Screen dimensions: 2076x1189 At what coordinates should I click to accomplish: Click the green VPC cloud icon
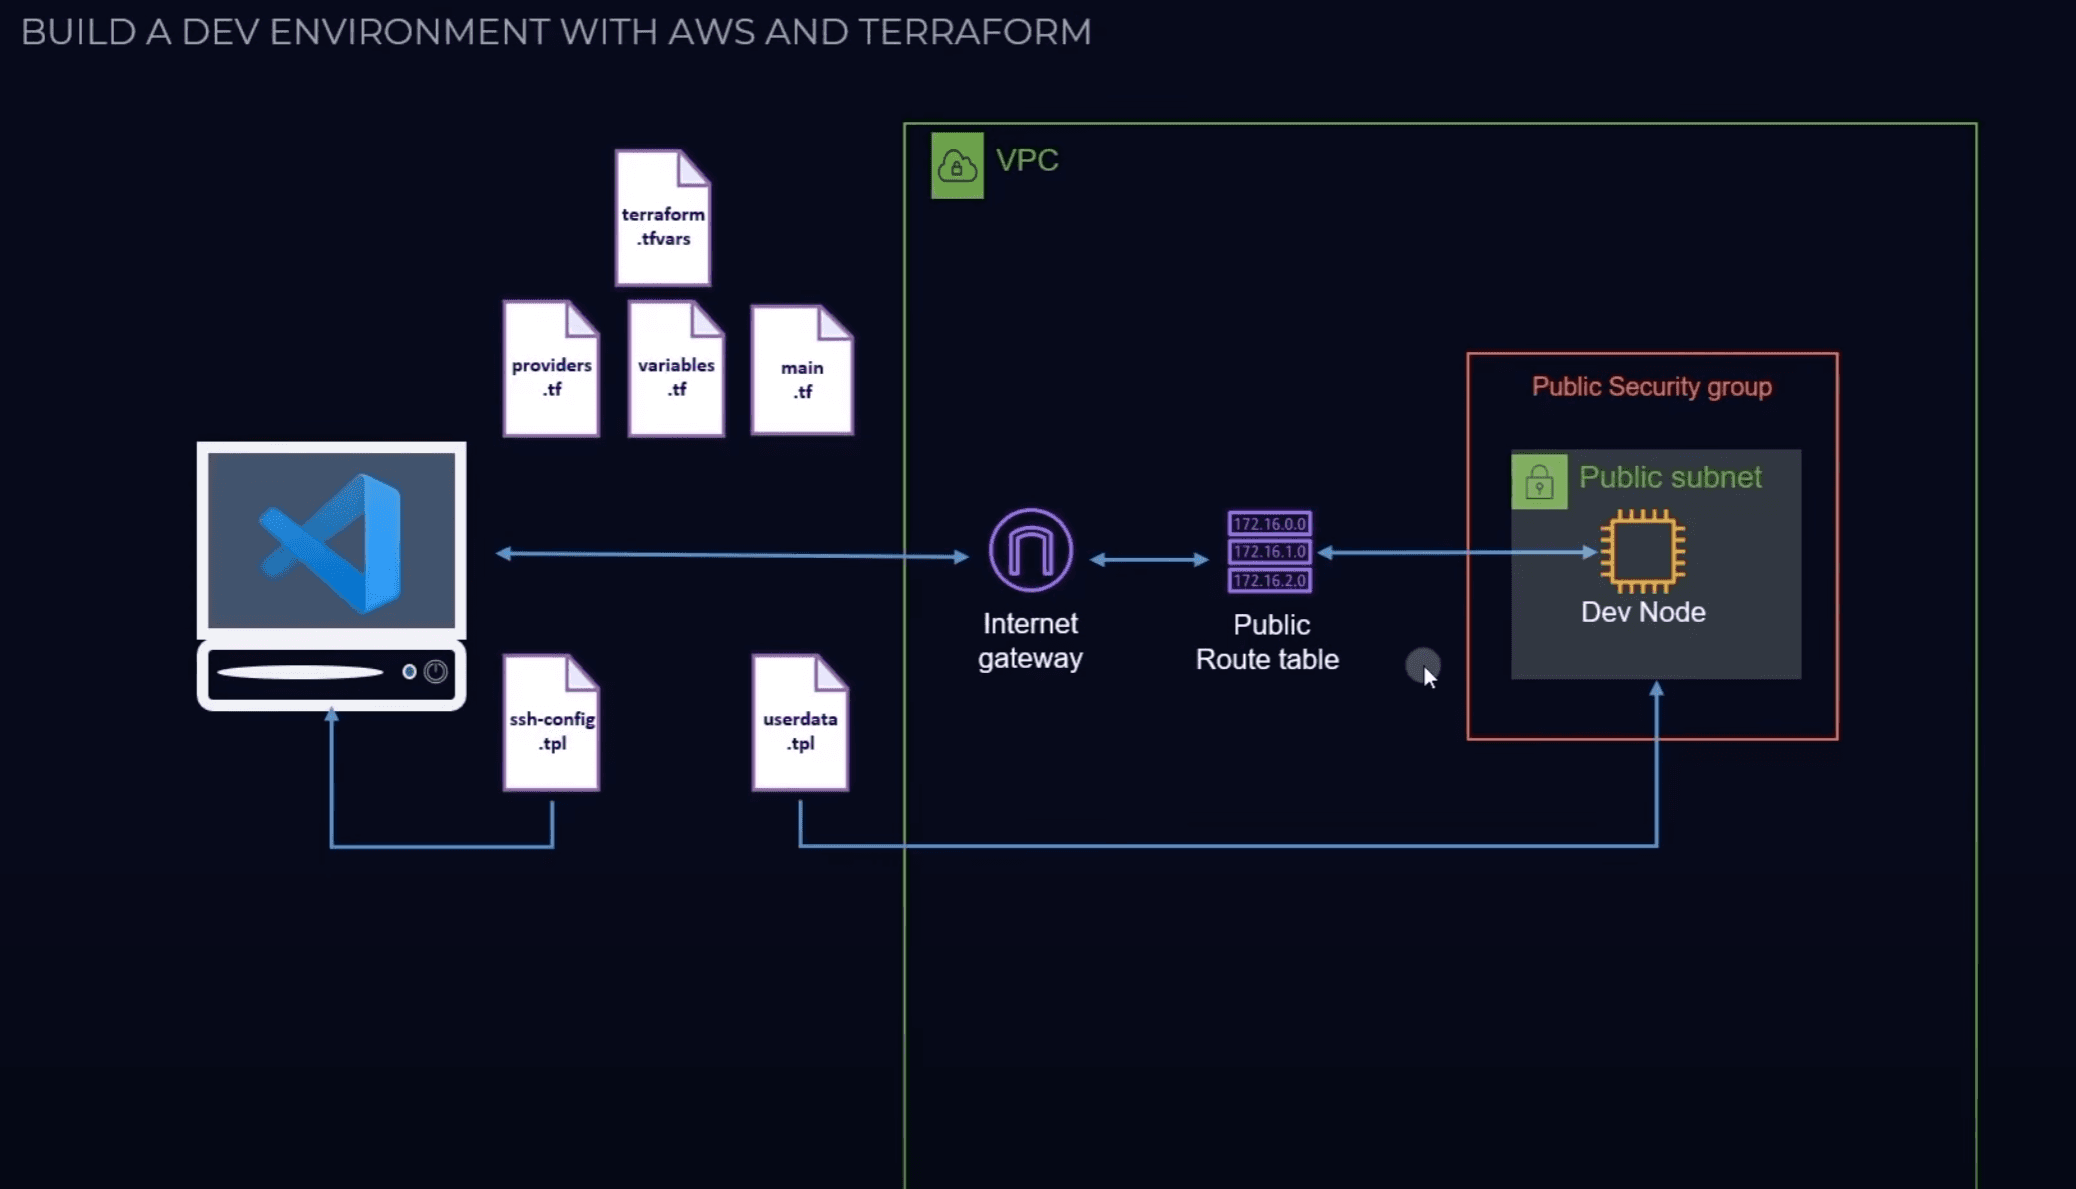click(x=957, y=165)
